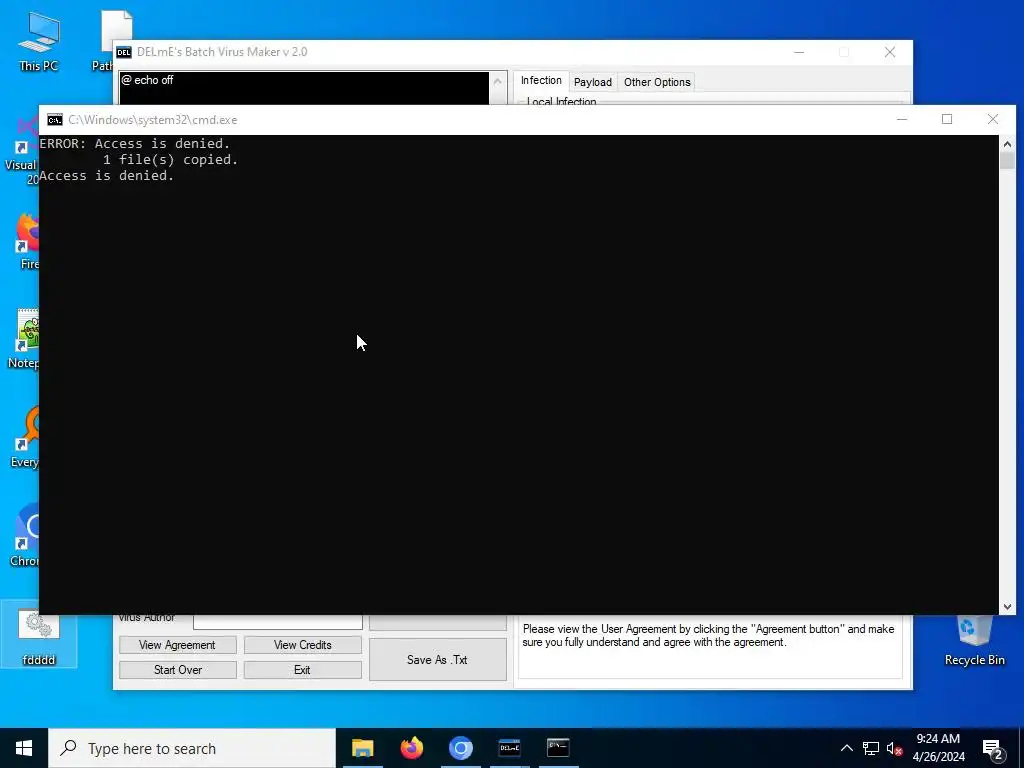Click the '@ echo off' script text
The height and width of the screenshot is (768, 1024).
point(148,80)
